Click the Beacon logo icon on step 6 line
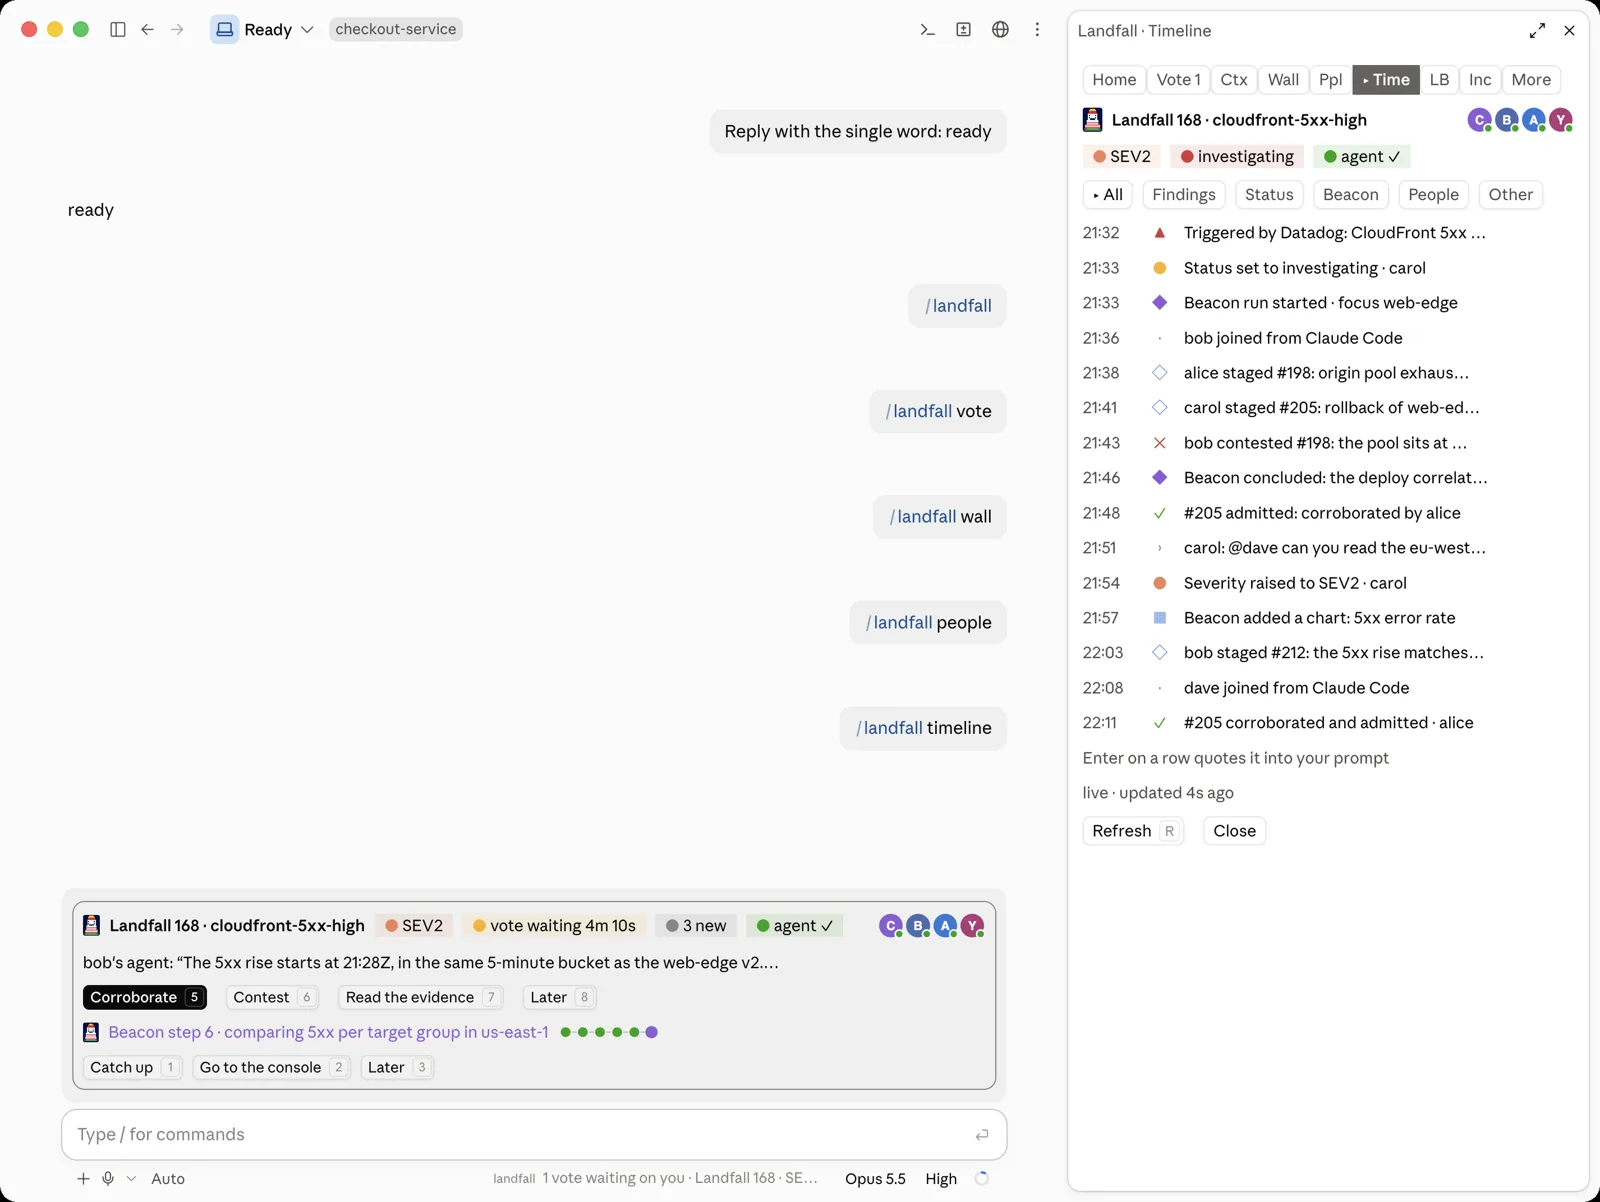 [x=91, y=1033]
